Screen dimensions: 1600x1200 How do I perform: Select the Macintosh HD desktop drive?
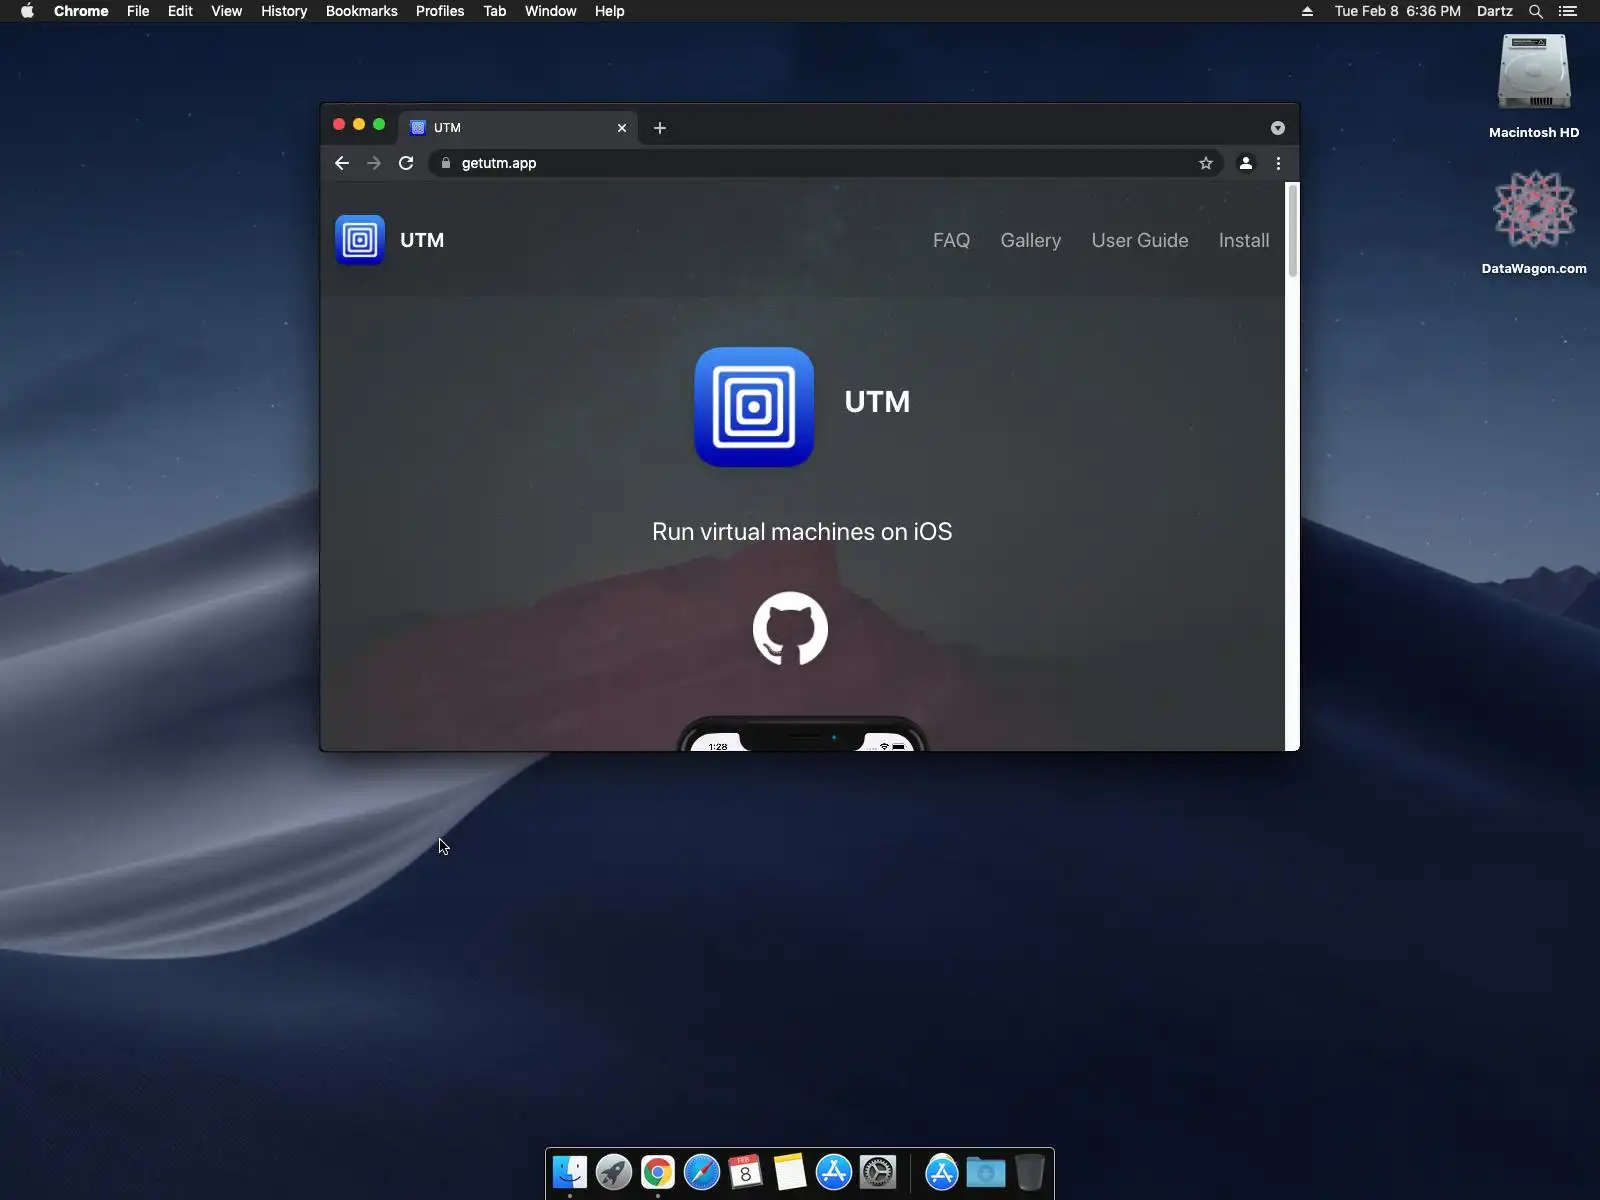coord(1534,86)
